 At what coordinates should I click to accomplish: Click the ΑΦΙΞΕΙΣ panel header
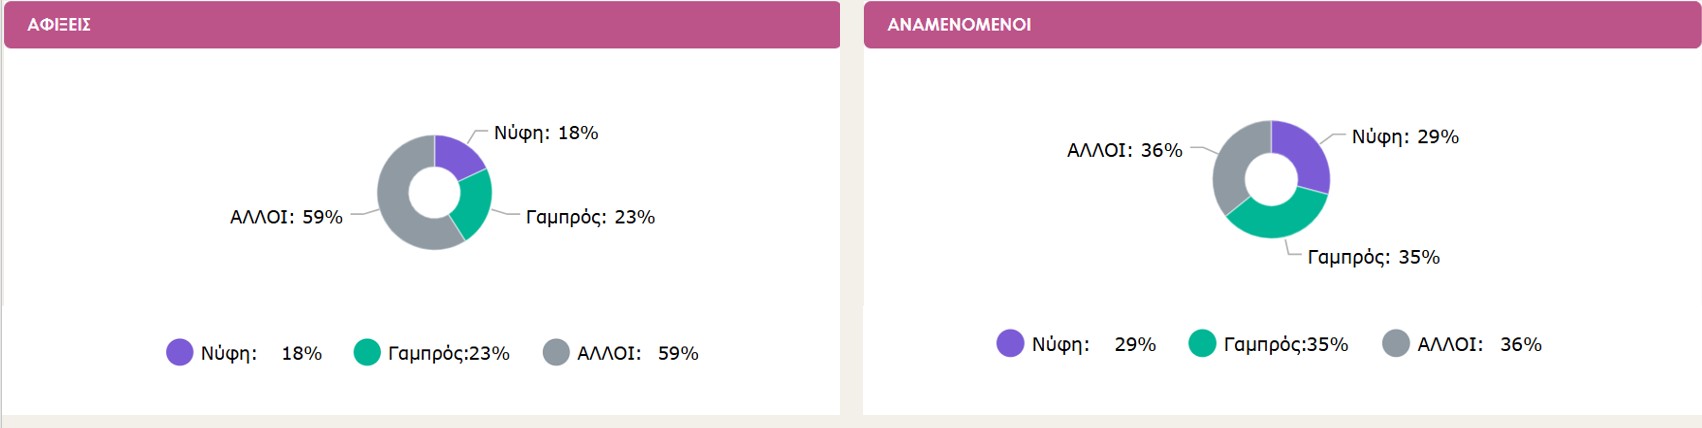[421, 25]
